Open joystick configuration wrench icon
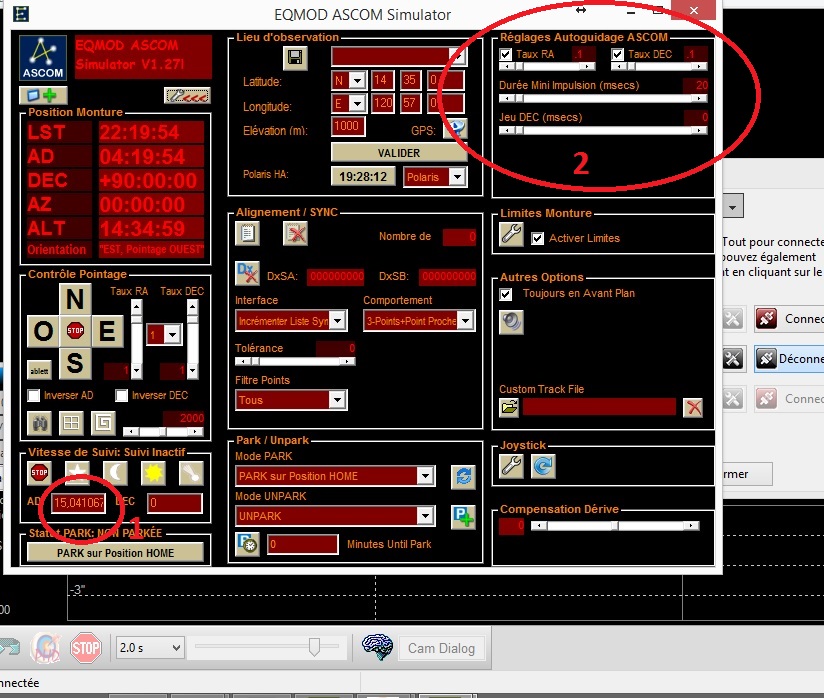 (x=511, y=466)
